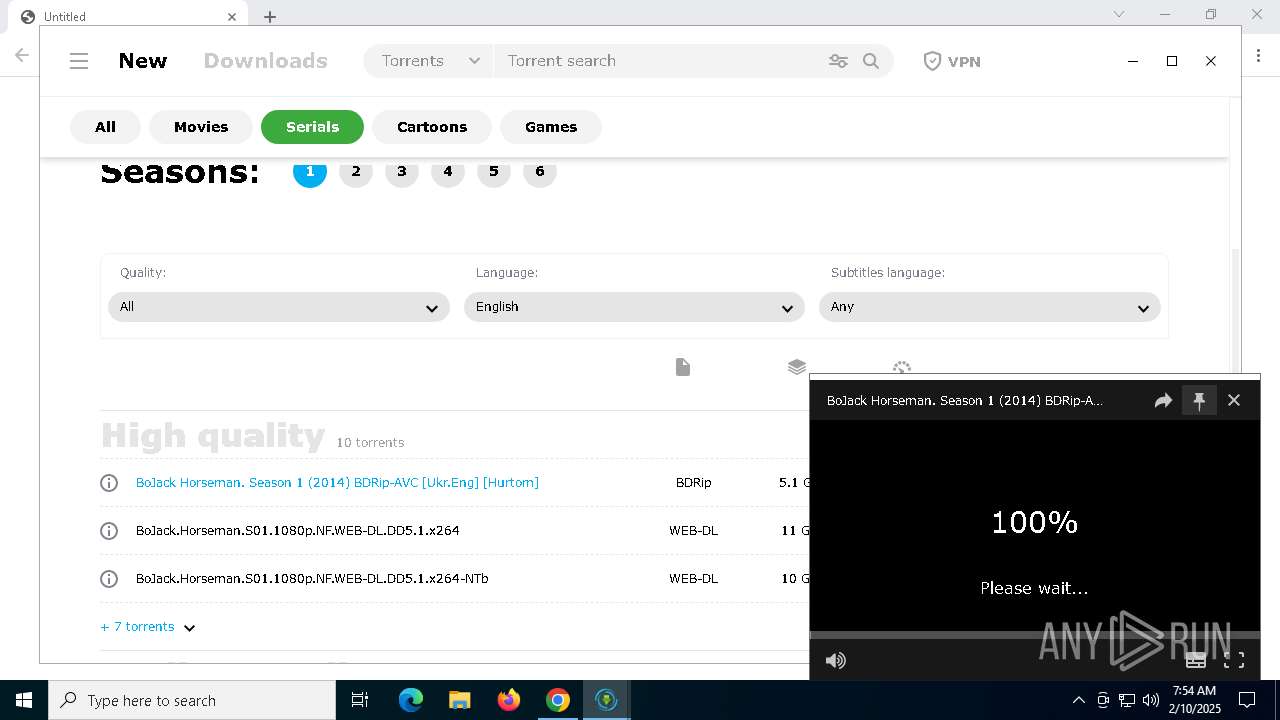Switch to the Serials category
Screen dimensions: 1280x720
pos(312,127)
